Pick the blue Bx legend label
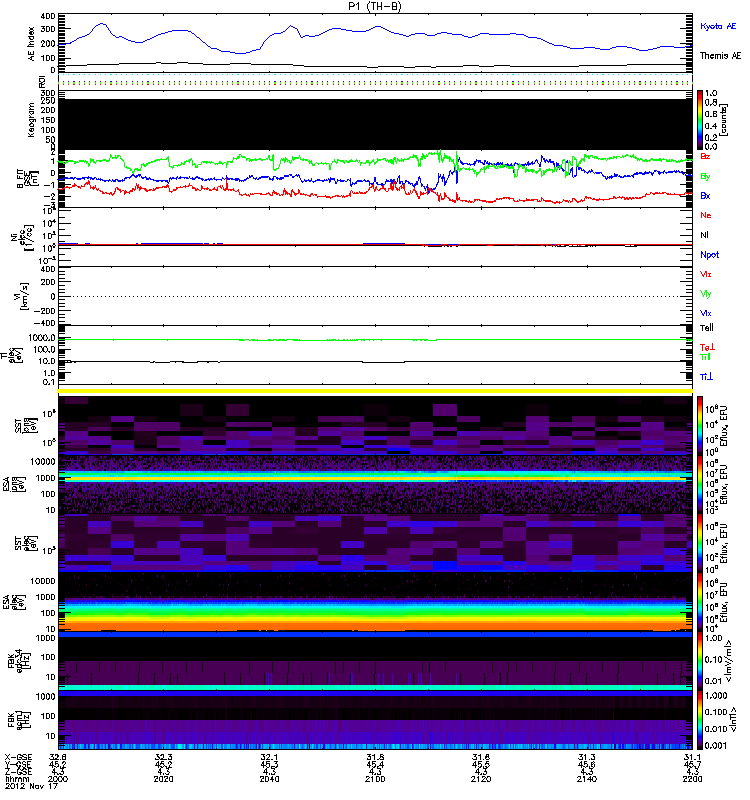Image resolution: width=750 pixels, height=800 pixels. pos(705,196)
